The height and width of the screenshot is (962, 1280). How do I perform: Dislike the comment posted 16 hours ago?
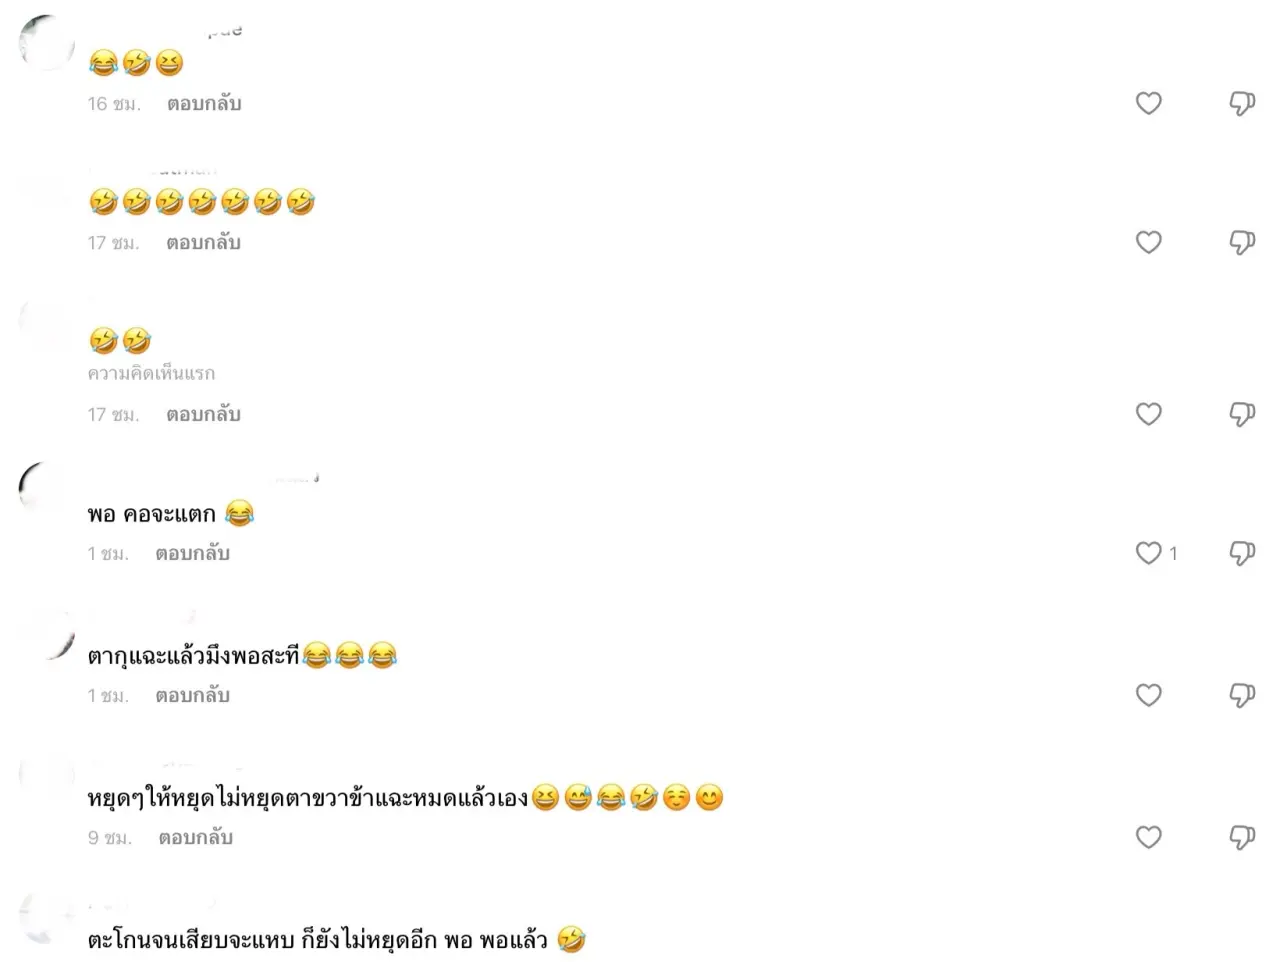point(1242,103)
